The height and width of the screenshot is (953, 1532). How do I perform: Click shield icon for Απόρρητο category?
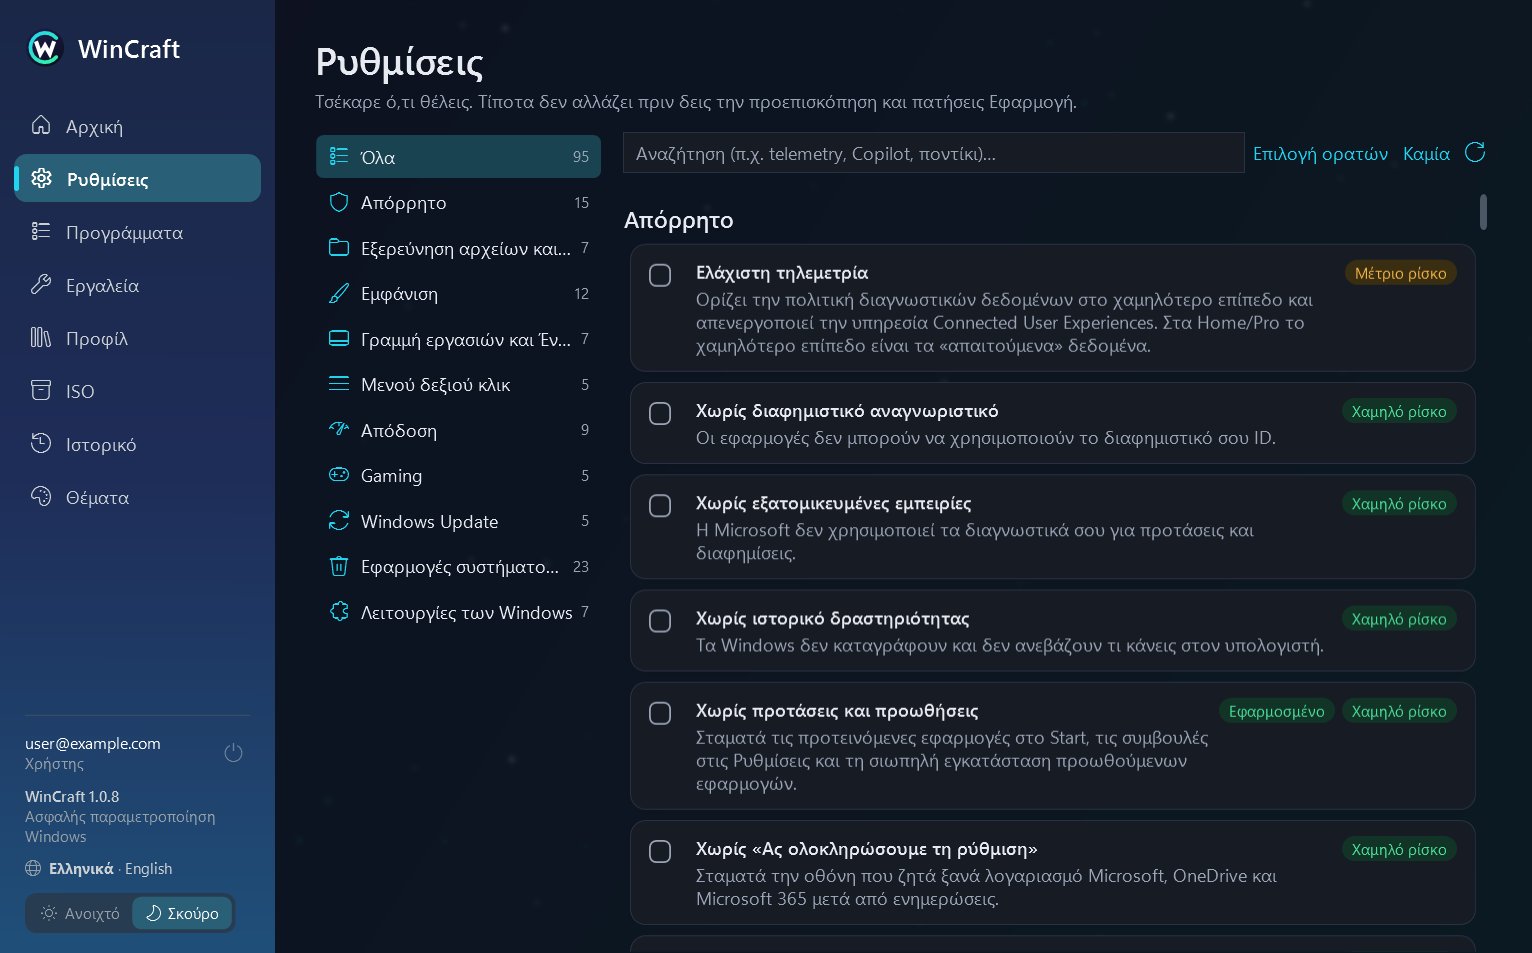339,202
